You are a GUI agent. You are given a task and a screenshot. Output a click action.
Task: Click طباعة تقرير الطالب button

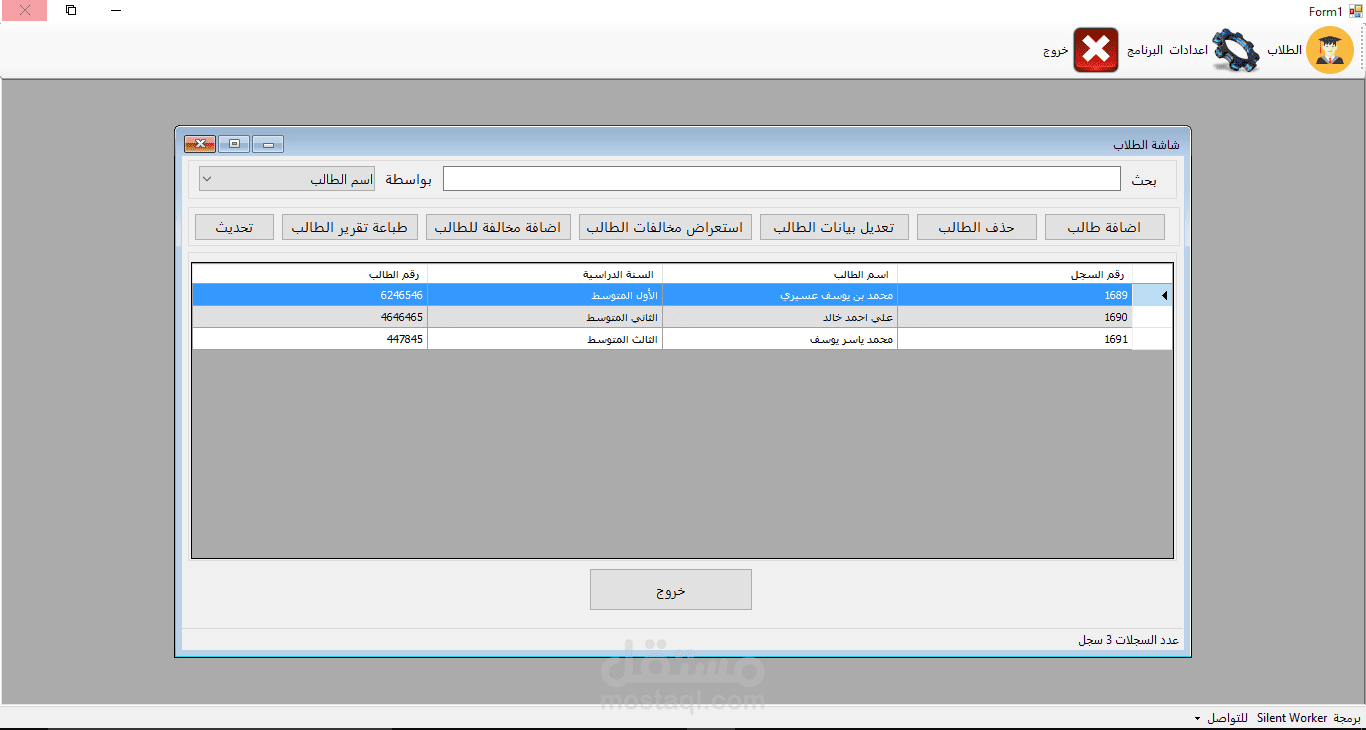(350, 227)
